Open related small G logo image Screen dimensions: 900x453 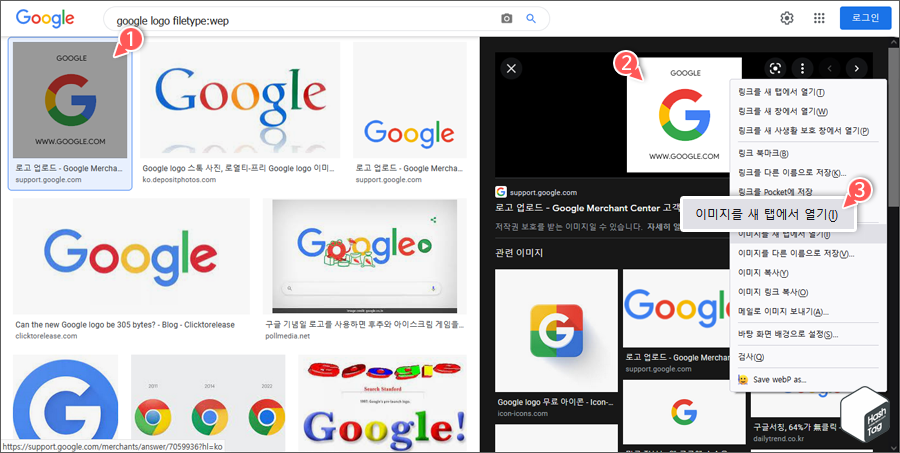coord(684,412)
